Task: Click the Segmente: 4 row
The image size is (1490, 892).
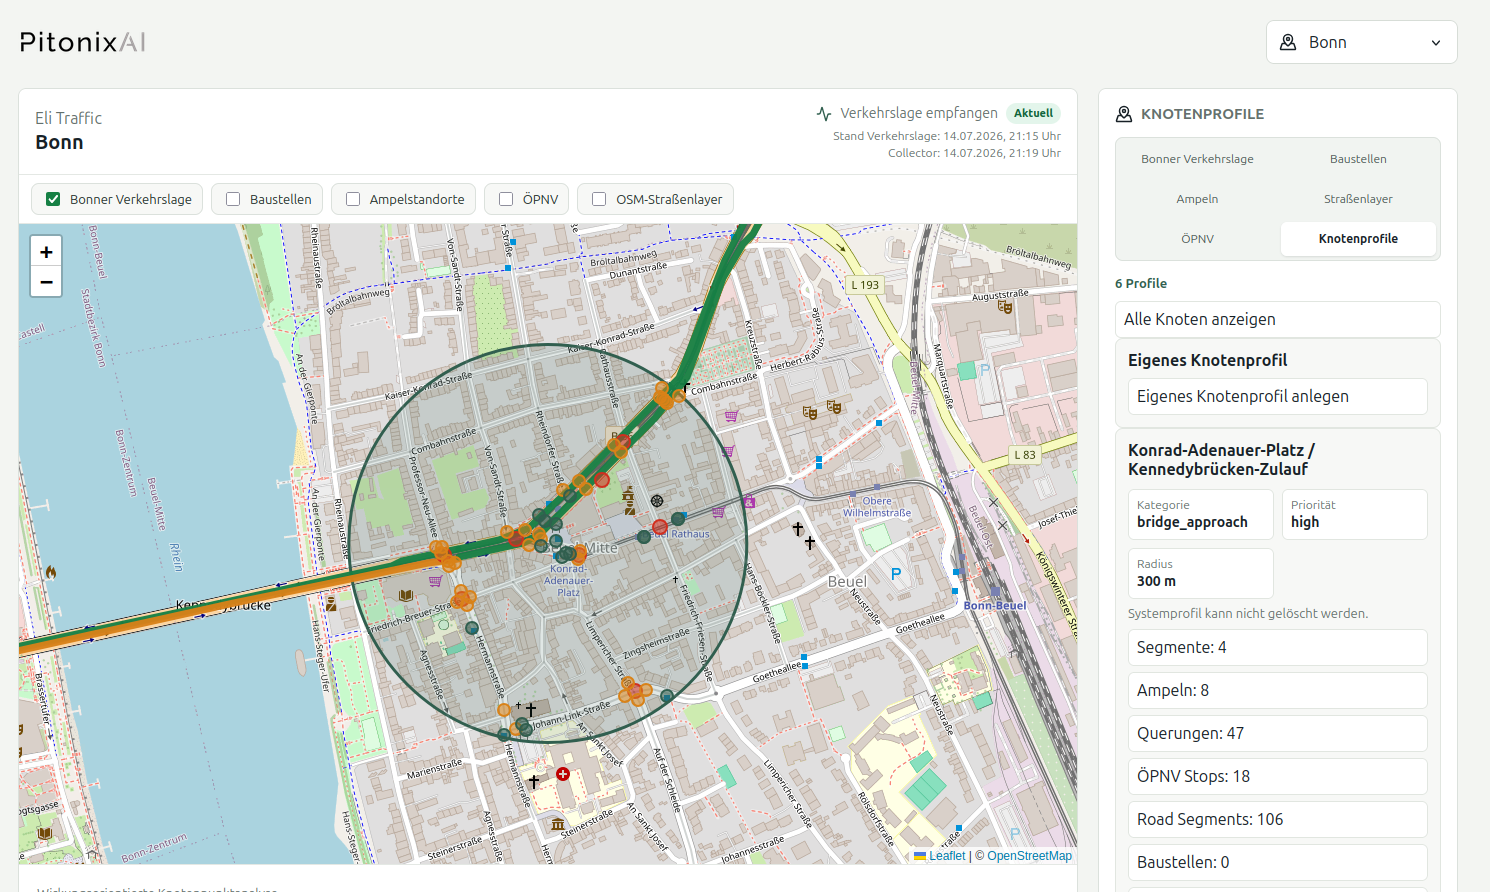Action: point(1278,648)
